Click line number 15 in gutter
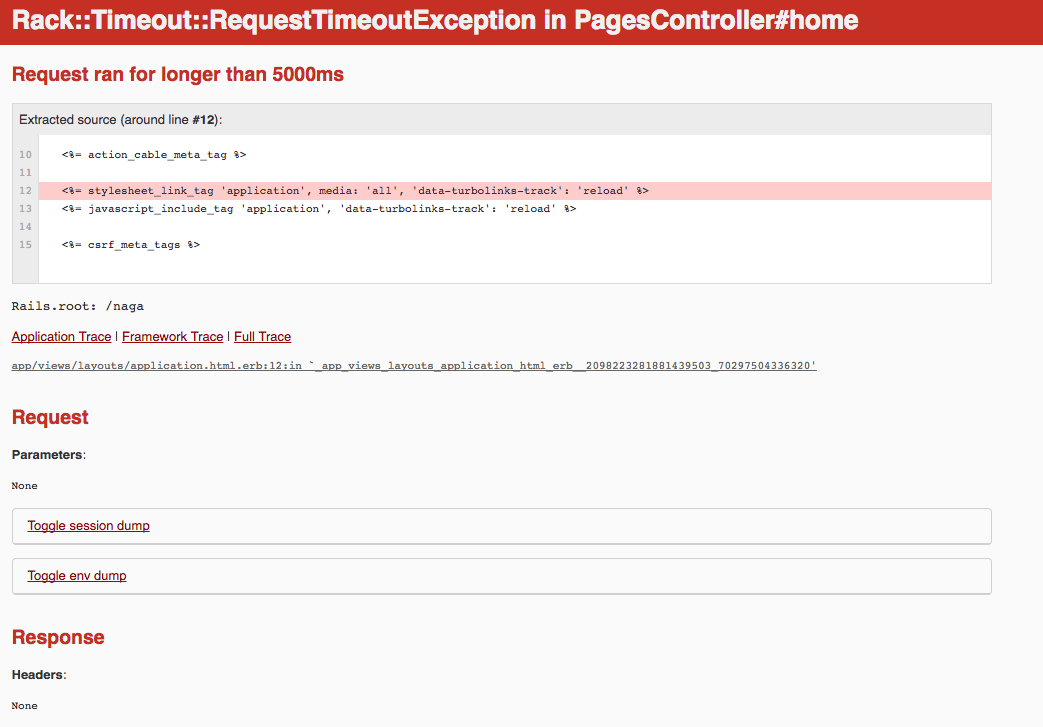 [25, 245]
